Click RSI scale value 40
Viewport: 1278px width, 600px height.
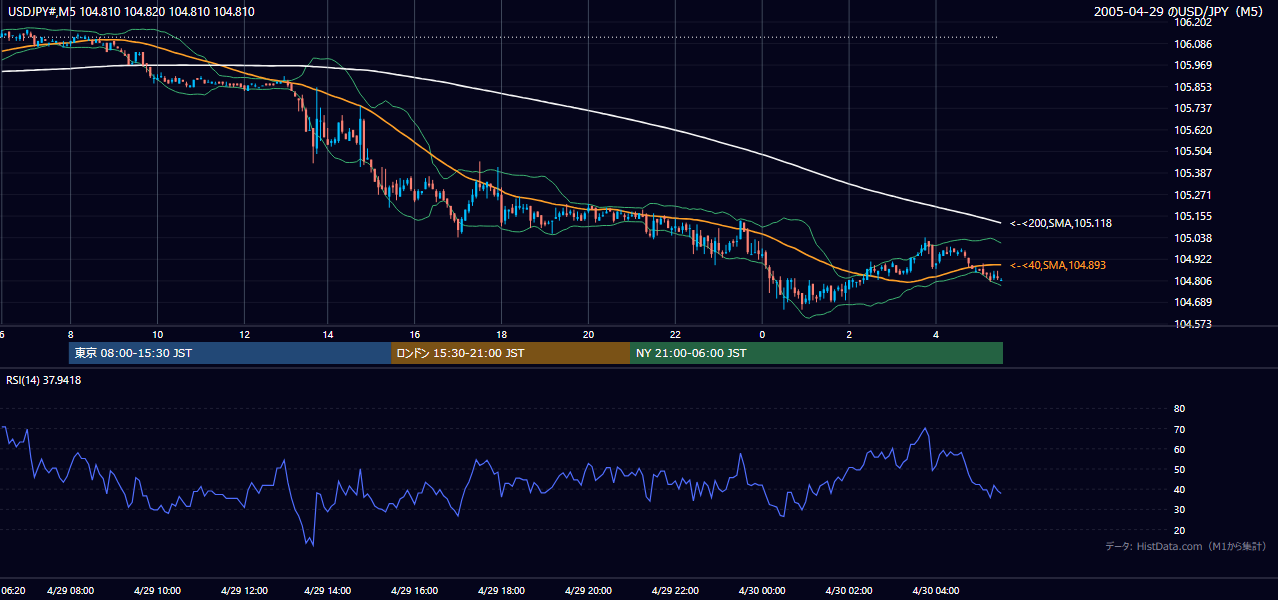pyautogui.click(x=1179, y=490)
